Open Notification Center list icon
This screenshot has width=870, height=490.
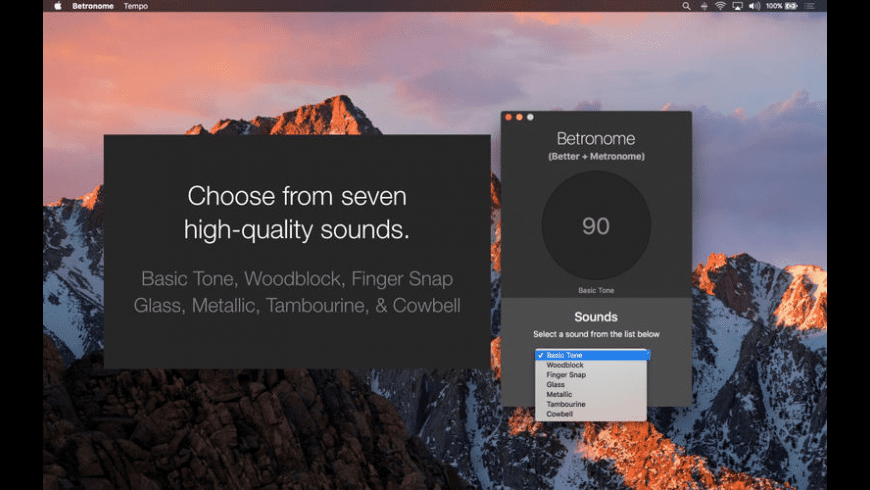[810, 6]
